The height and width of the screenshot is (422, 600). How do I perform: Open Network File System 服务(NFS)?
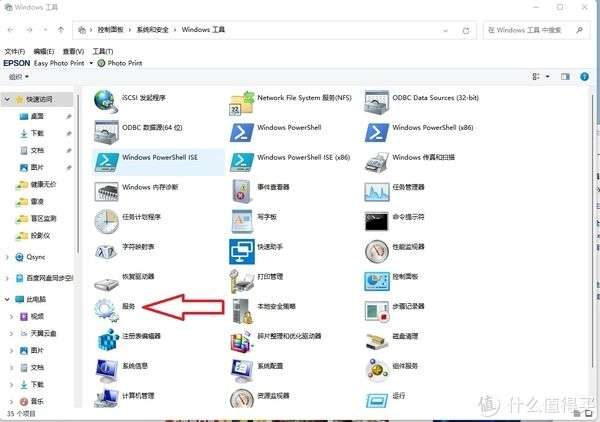pyautogui.click(x=291, y=103)
